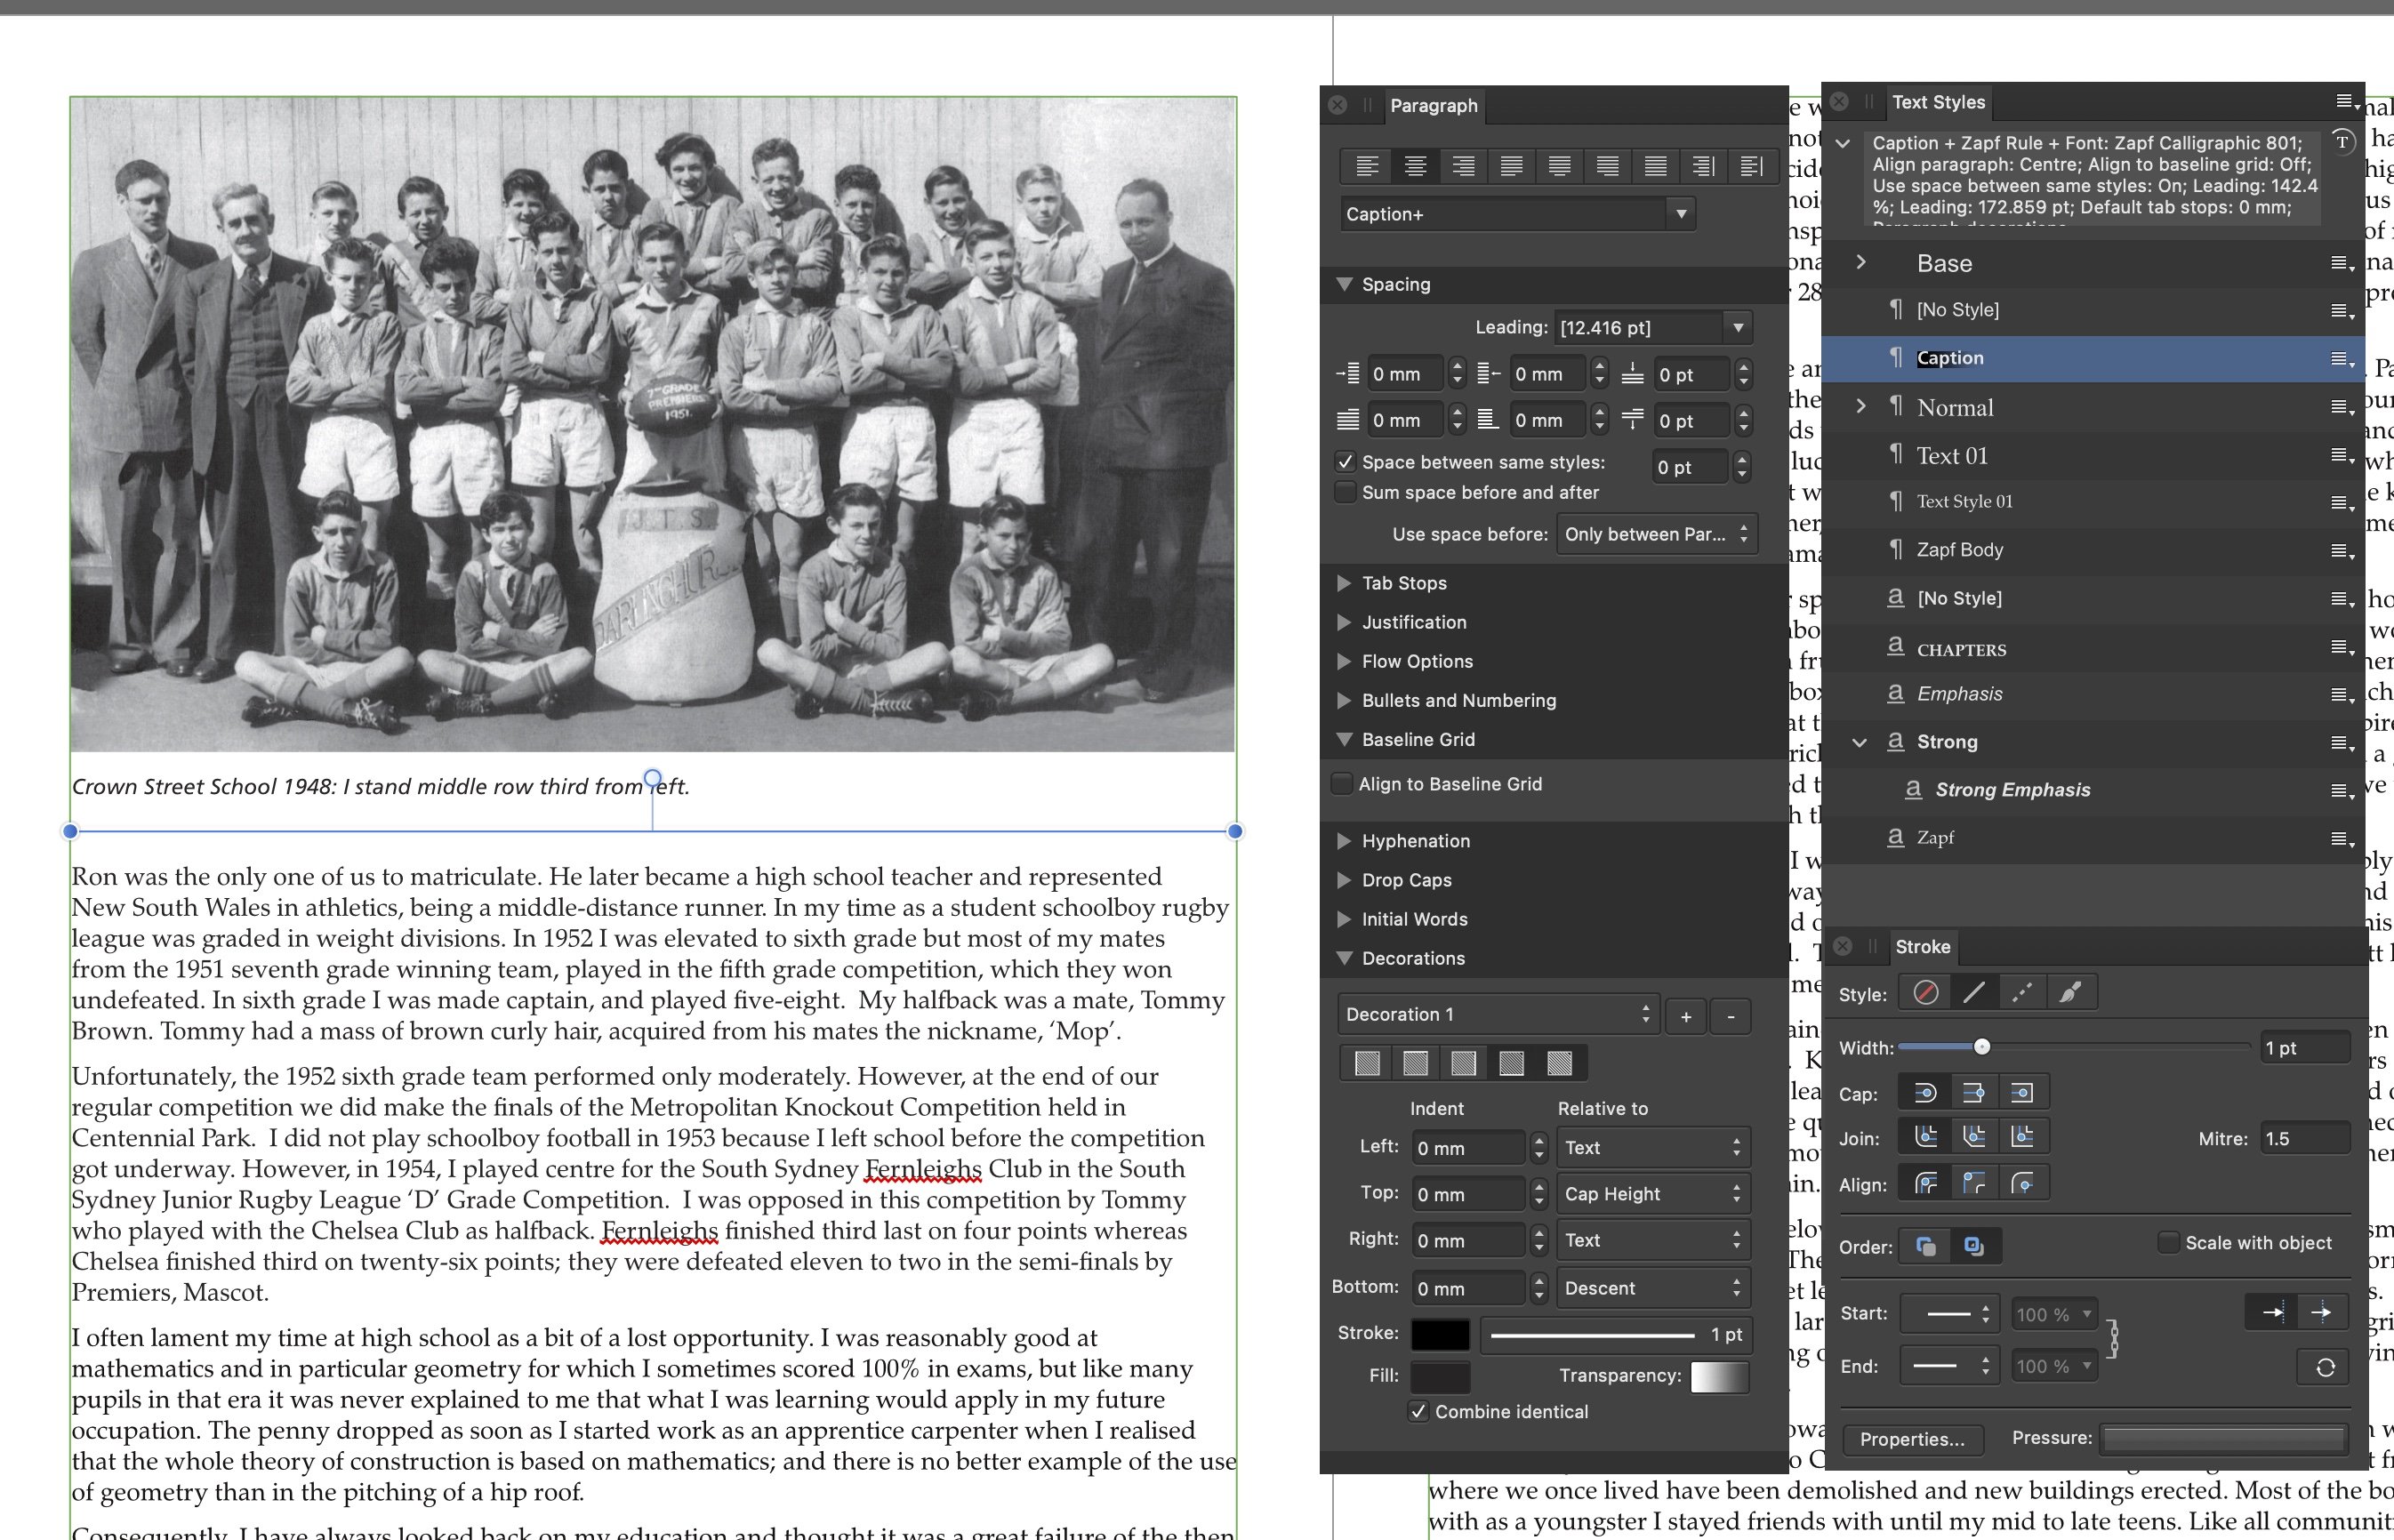Enable Scale with object checkbox
The width and height of the screenshot is (2394, 1540).
[x=2168, y=1242]
